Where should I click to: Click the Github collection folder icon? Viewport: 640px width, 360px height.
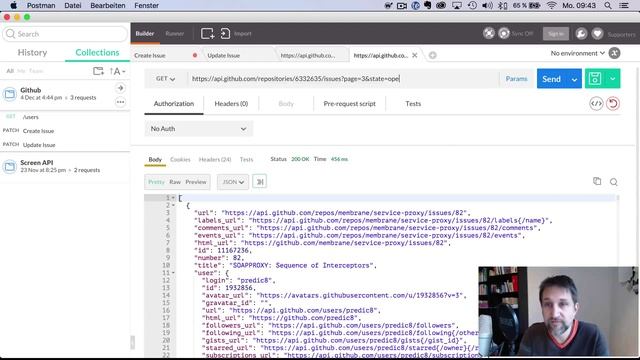10,94
